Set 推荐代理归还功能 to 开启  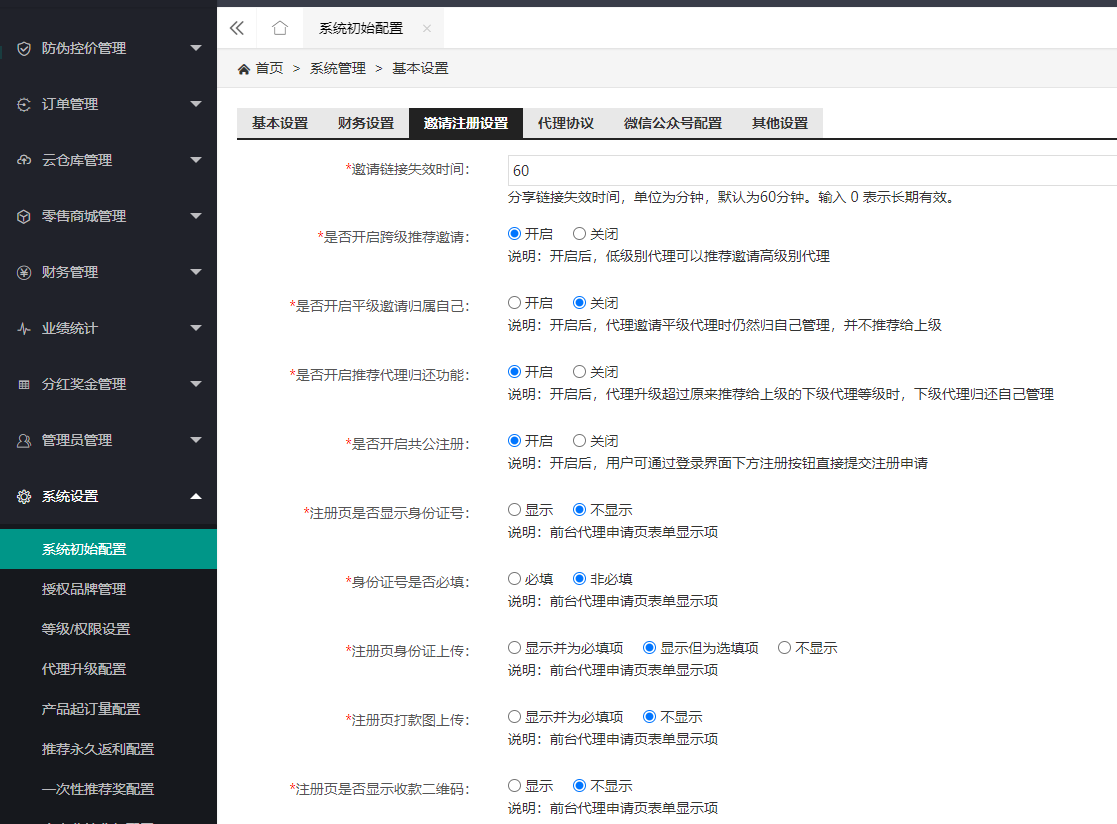[514, 372]
